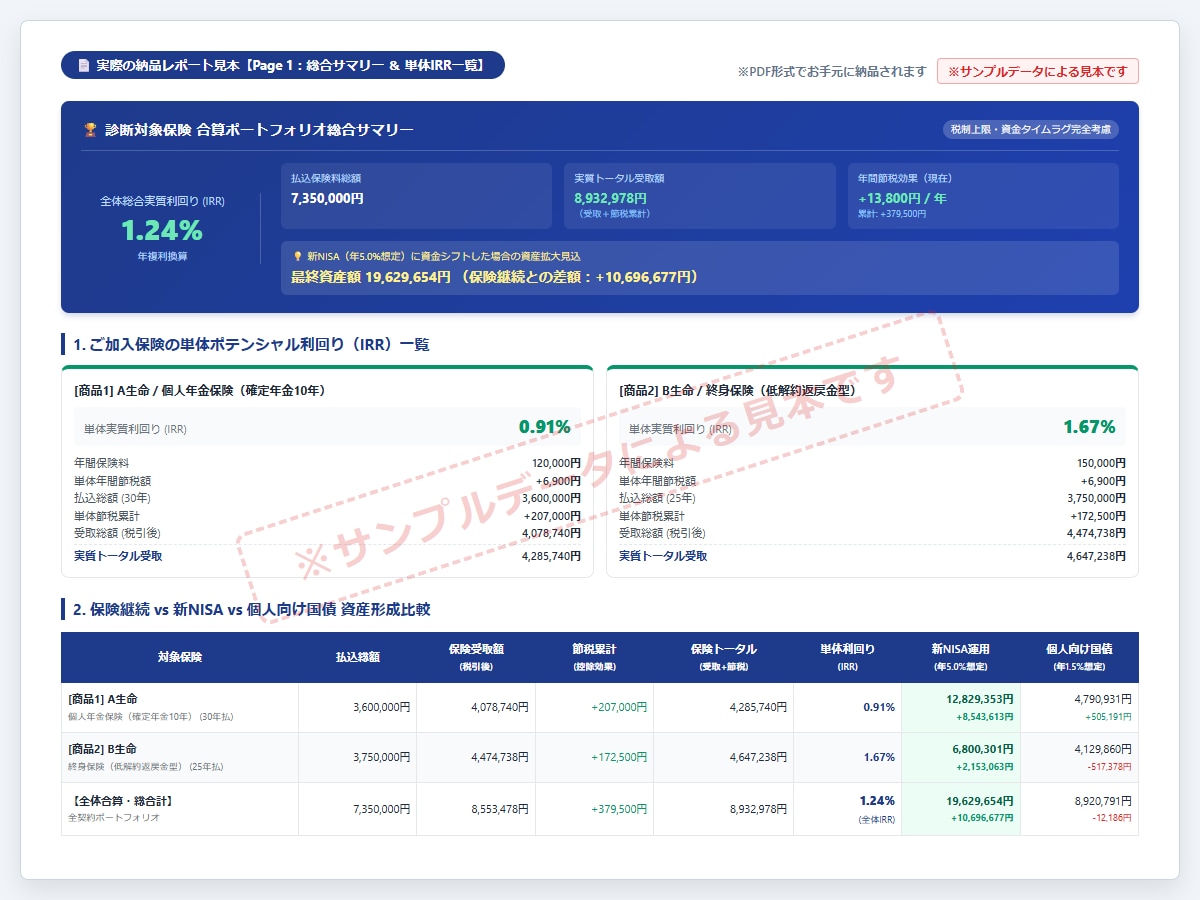The height and width of the screenshot is (900, 1200).
Task: Click 4,129,860円 in the 個人向け国債 column
Action: tap(1103, 749)
